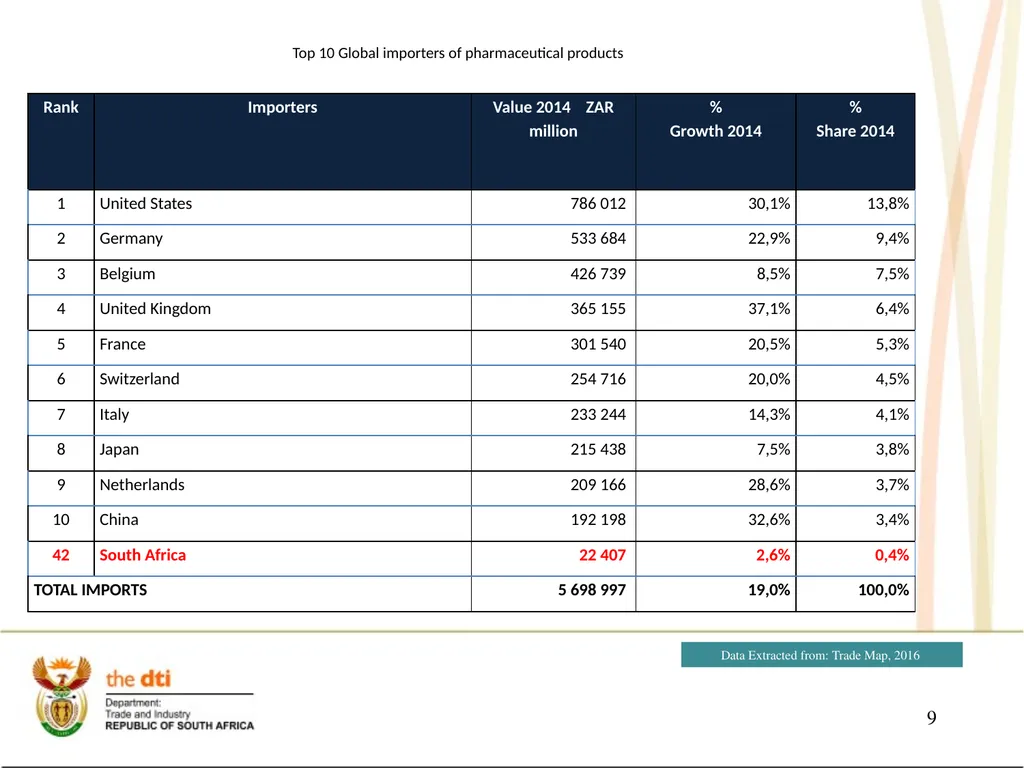Viewport: 1024px width, 768px height.
Task: Click the growth '28,6%' for Netherlands
Action: pyautogui.click(x=769, y=485)
